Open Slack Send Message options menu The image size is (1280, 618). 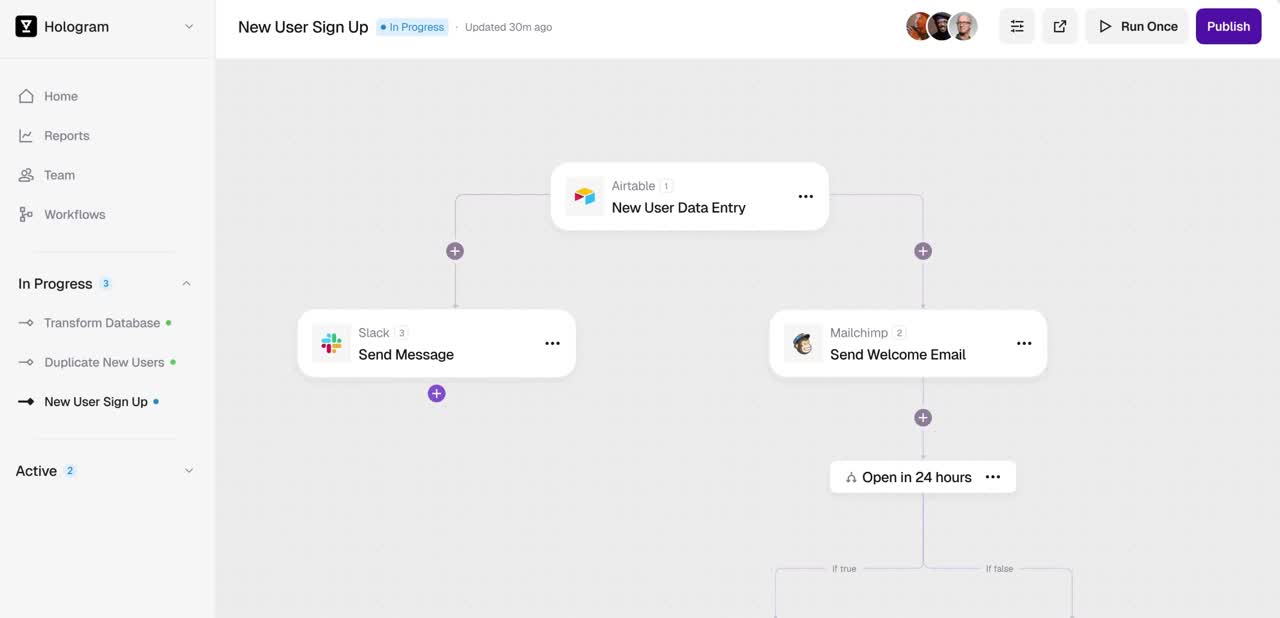[552, 344]
